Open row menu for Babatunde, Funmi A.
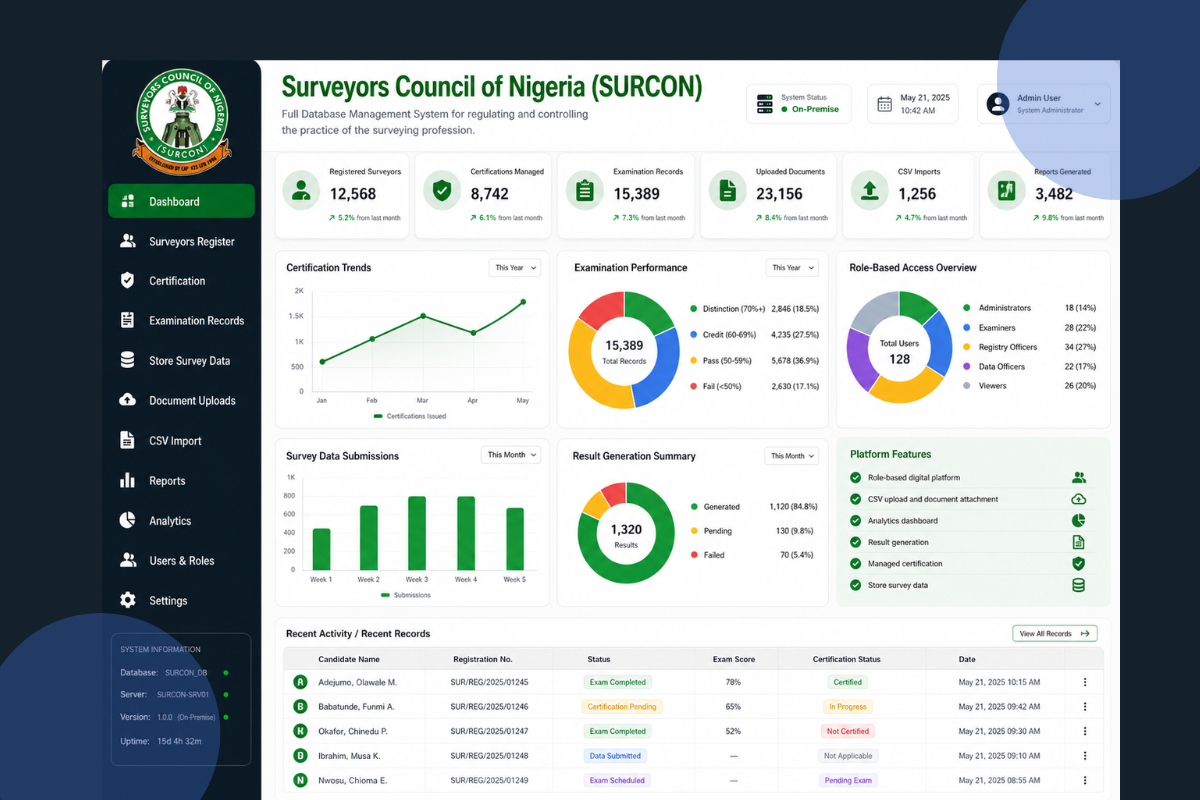 coord(1084,706)
